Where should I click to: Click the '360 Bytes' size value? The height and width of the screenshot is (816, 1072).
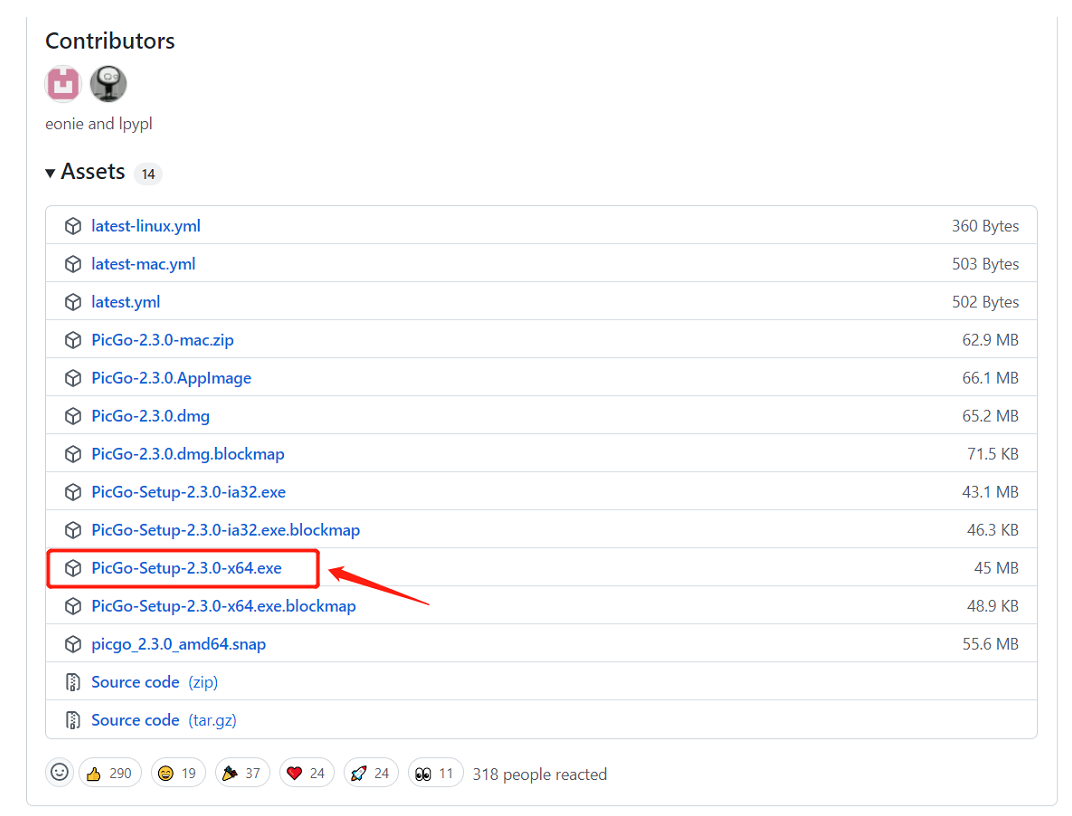click(x=985, y=226)
